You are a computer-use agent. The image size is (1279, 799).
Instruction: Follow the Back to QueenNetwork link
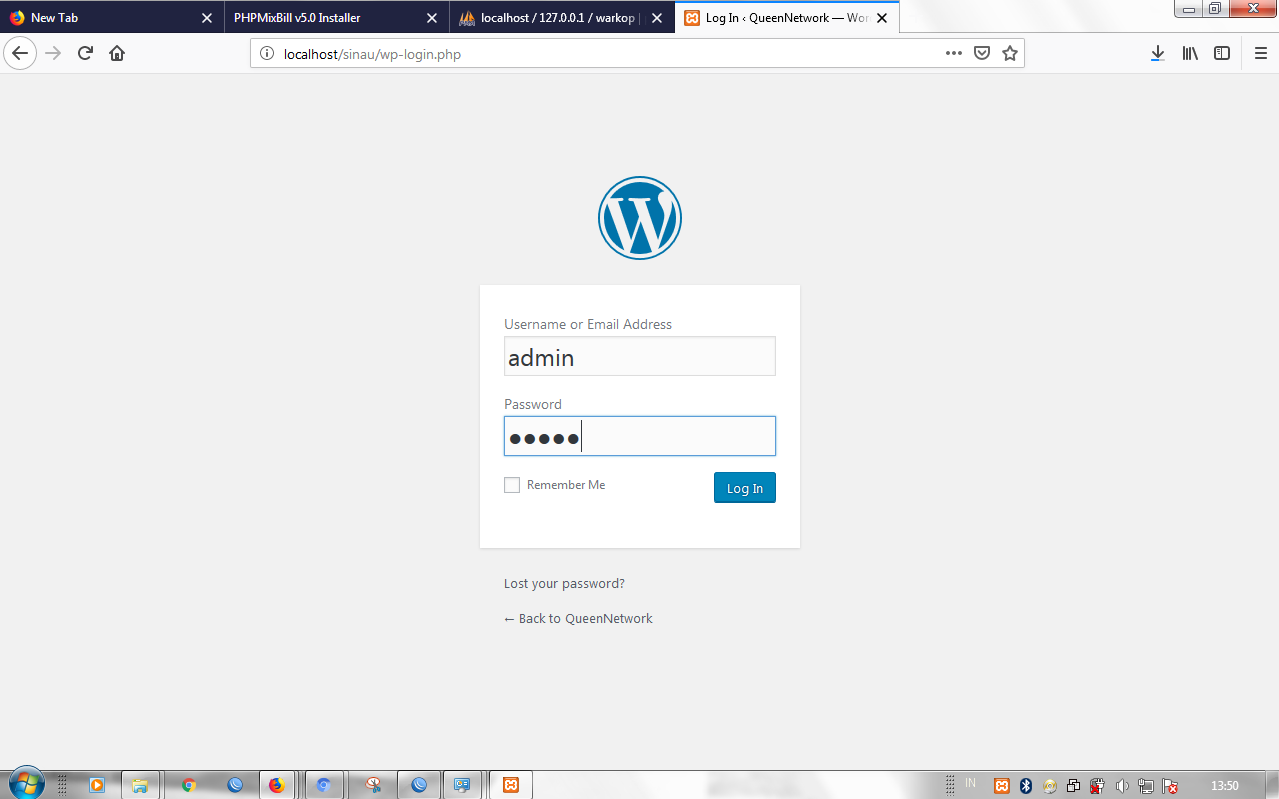[x=578, y=619]
